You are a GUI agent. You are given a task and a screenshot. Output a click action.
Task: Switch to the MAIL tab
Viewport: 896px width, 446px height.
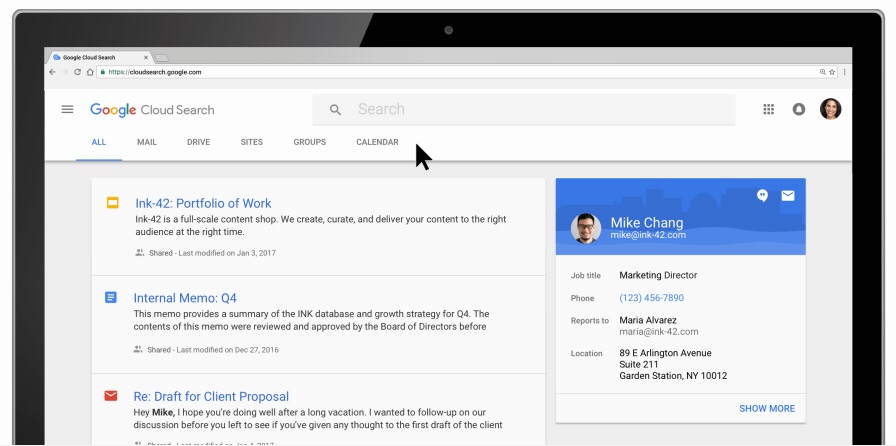[147, 142]
